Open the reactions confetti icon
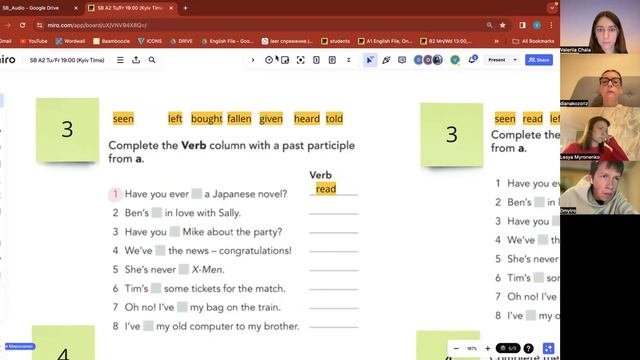This screenshot has height=360, width=640. pyautogui.click(x=386, y=60)
